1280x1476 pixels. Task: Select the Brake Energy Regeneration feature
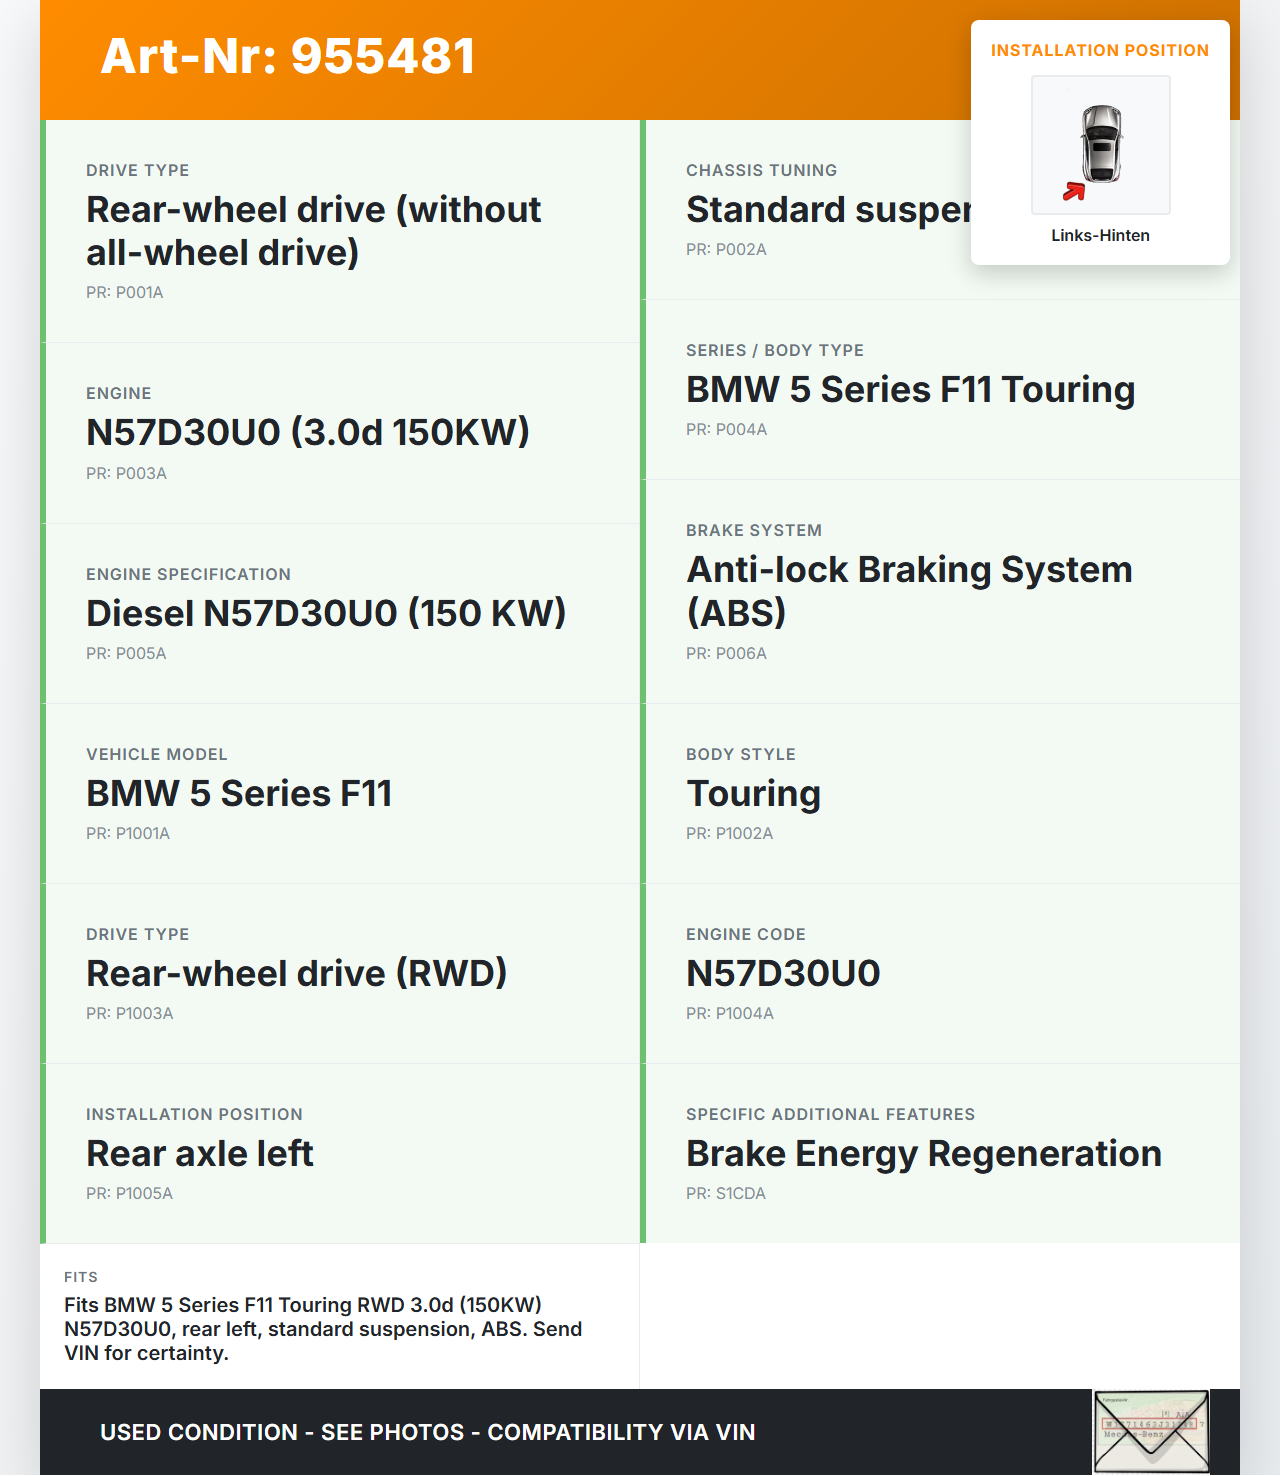(x=923, y=1153)
